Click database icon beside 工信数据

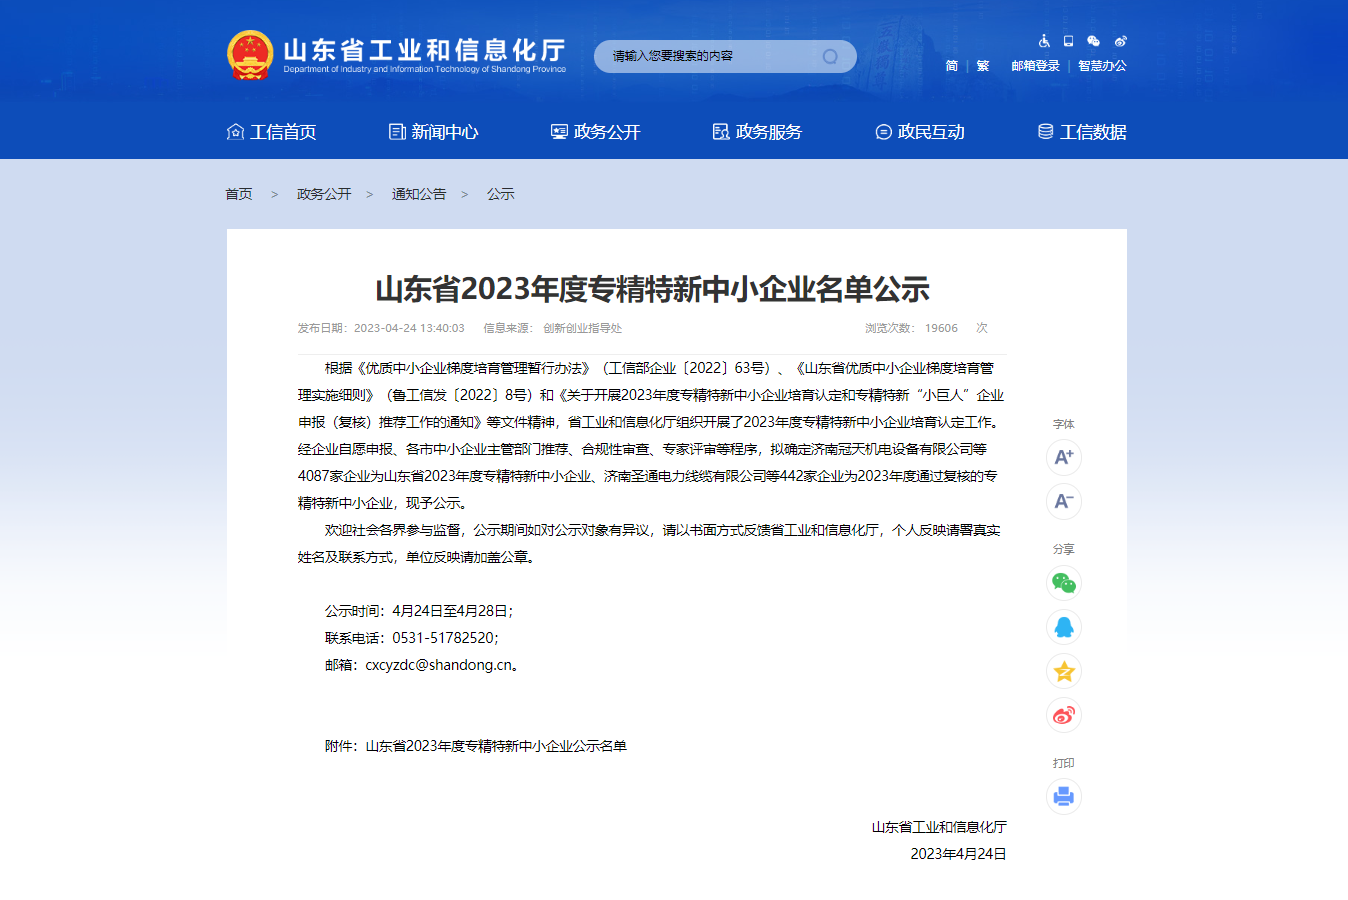[1045, 131]
